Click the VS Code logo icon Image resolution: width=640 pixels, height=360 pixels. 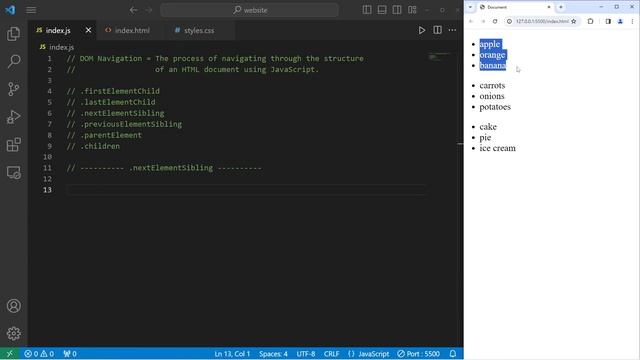point(10,10)
